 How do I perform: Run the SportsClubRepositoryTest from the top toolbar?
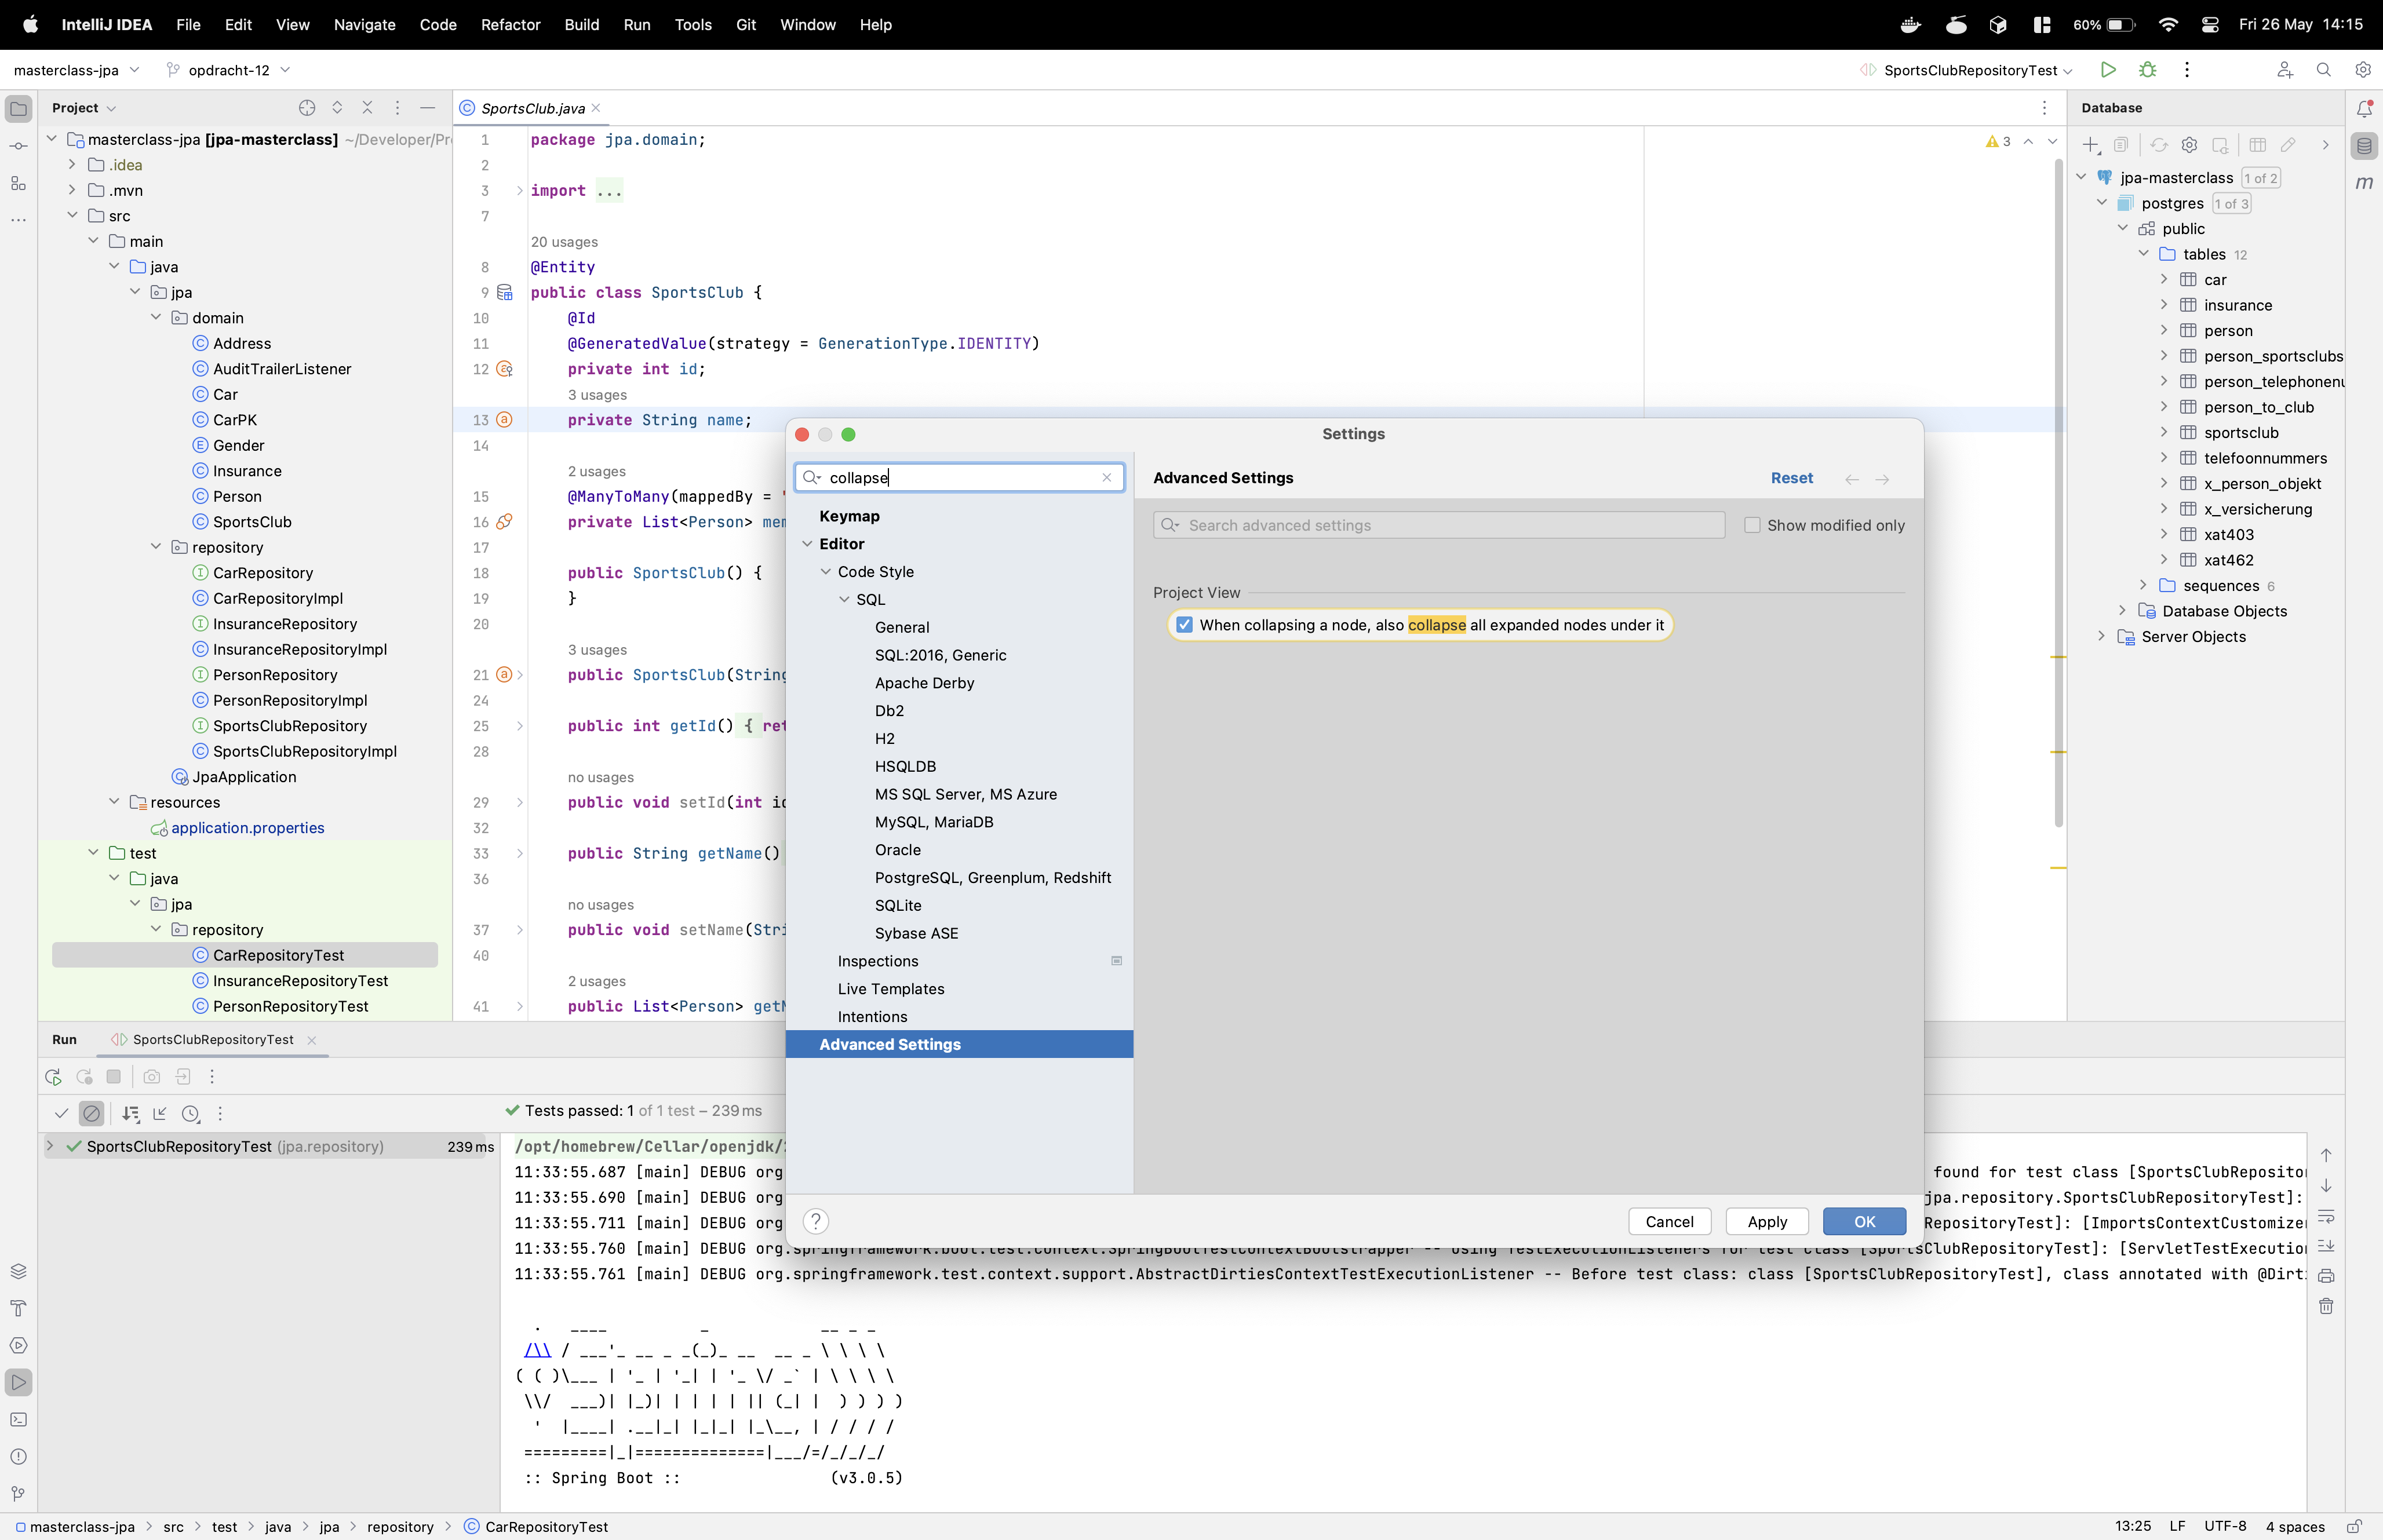[2109, 70]
